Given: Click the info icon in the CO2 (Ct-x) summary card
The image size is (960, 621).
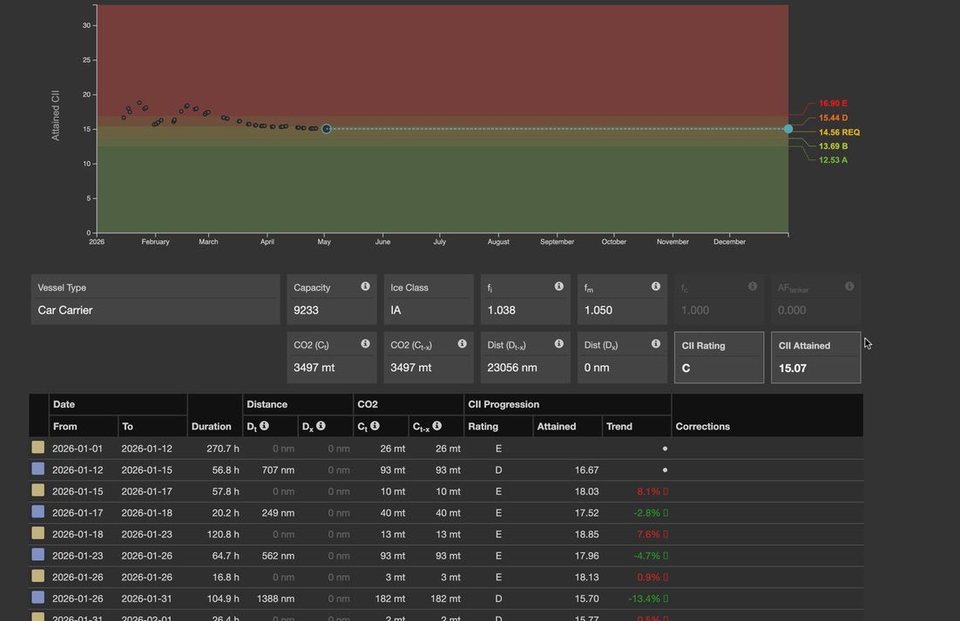Looking at the screenshot, I should [x=462, y=344].
